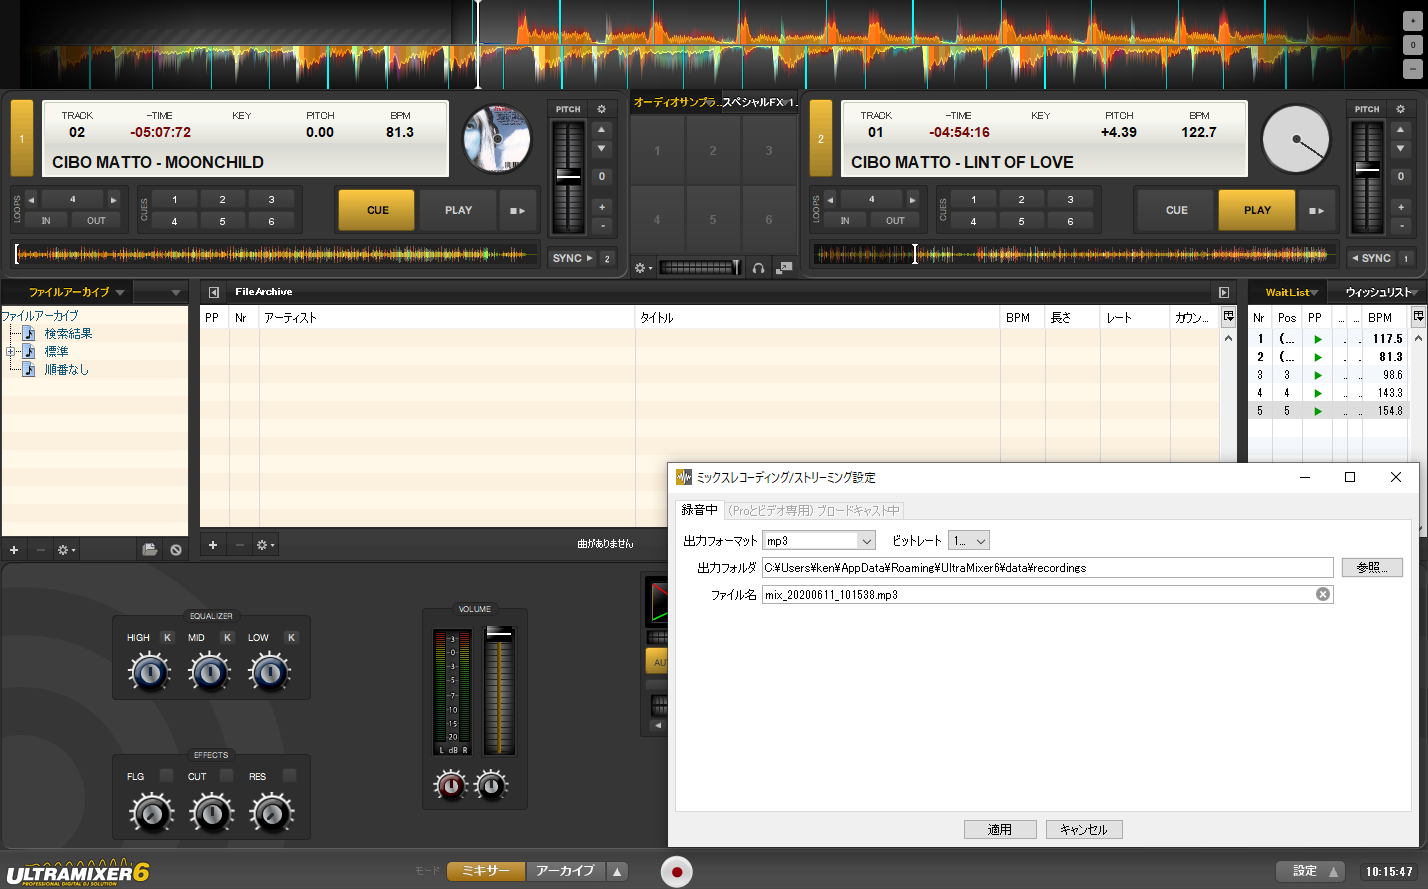Switch to the オーディオサンプラー tab
Viewport: 1428px width, 889px height.
click(675, 102)
